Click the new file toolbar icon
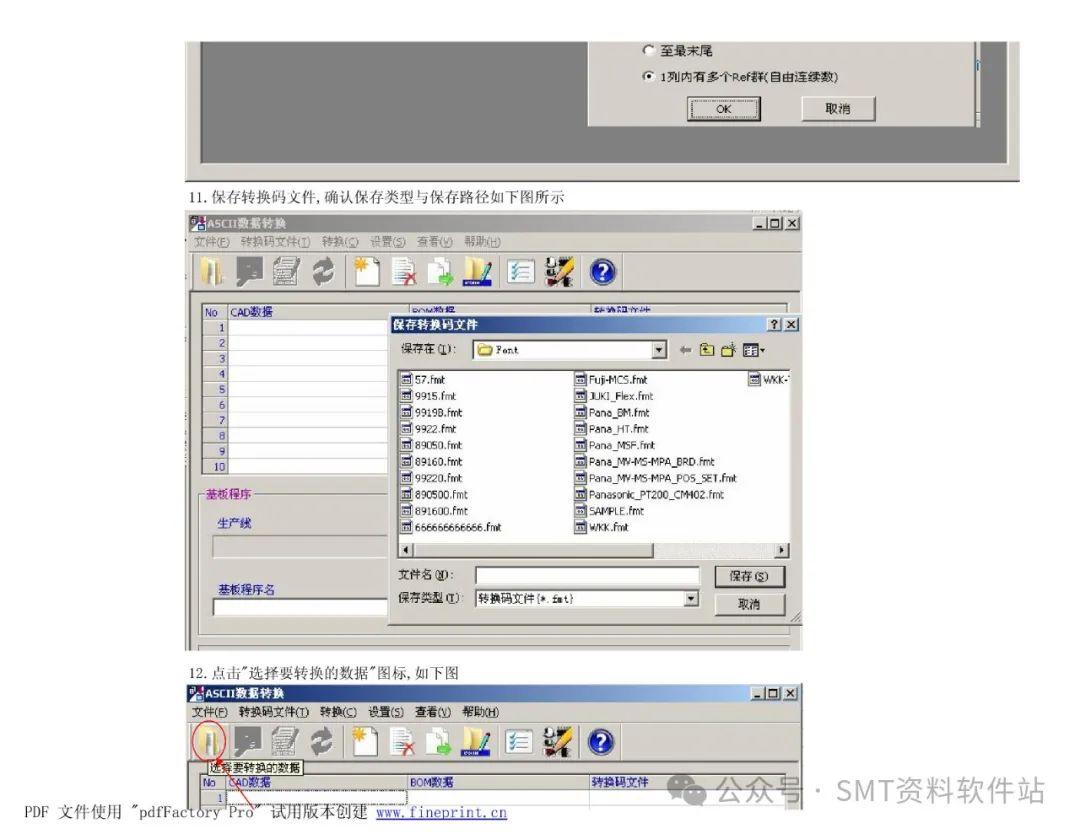 365,270
